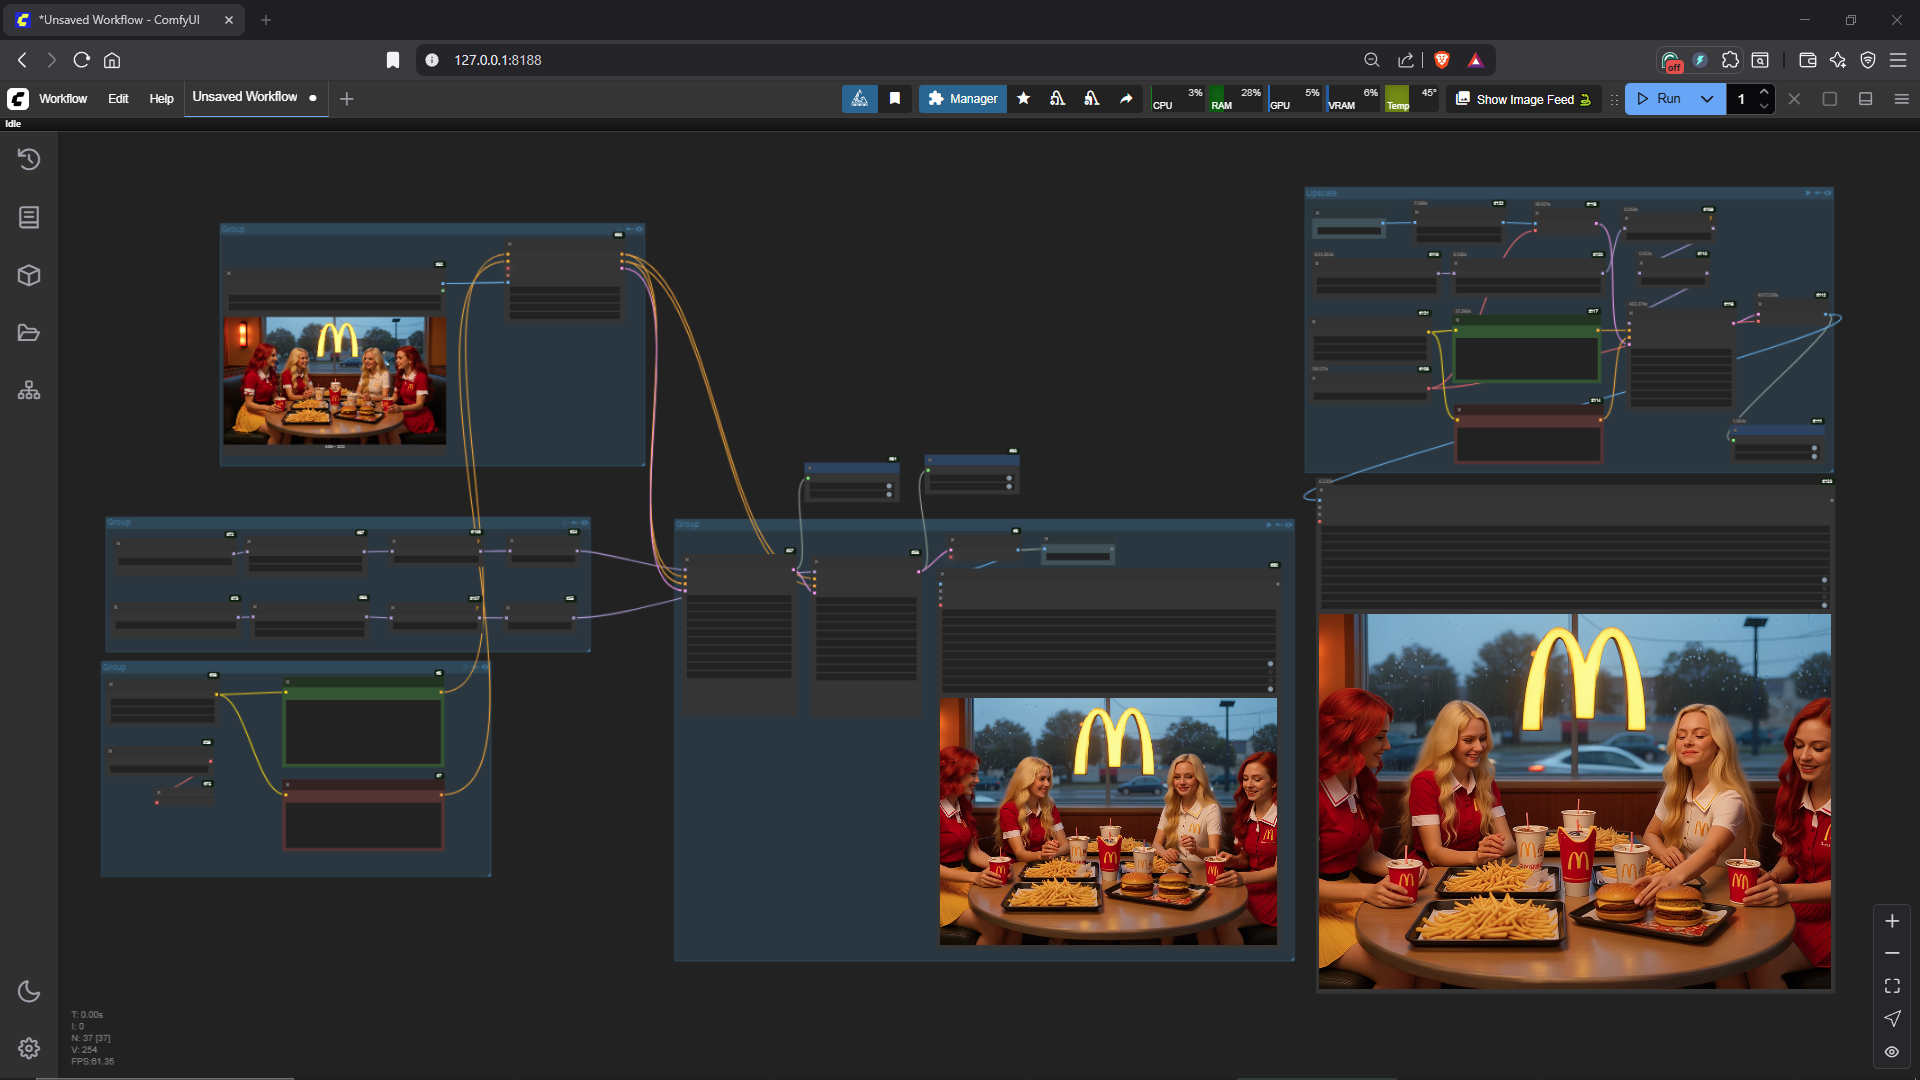Screen dimensions: 1920x1080
Task: Click the batch count value field
Action: click(x=1741, y=98)
